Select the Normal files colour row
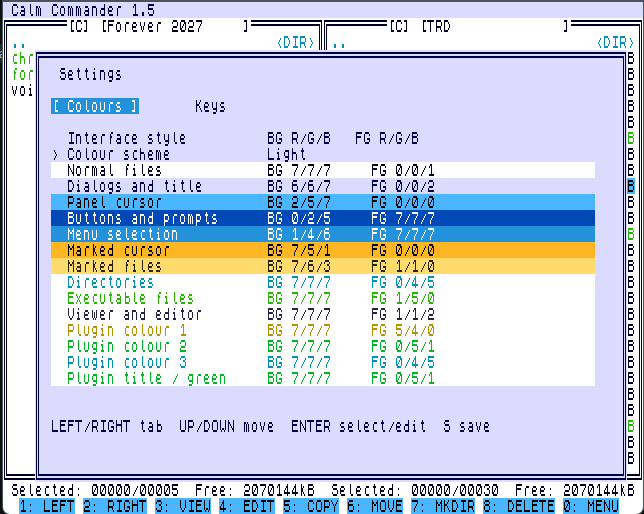644x514 pixels. [323, 170]
